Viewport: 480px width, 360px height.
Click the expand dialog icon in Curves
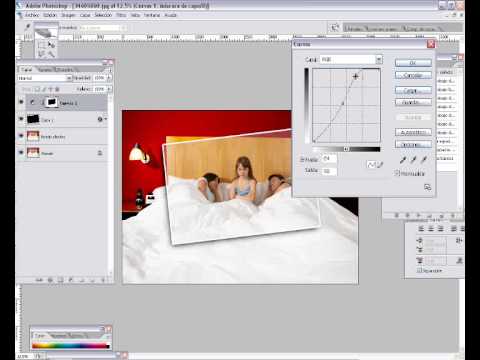coord(427,187)
